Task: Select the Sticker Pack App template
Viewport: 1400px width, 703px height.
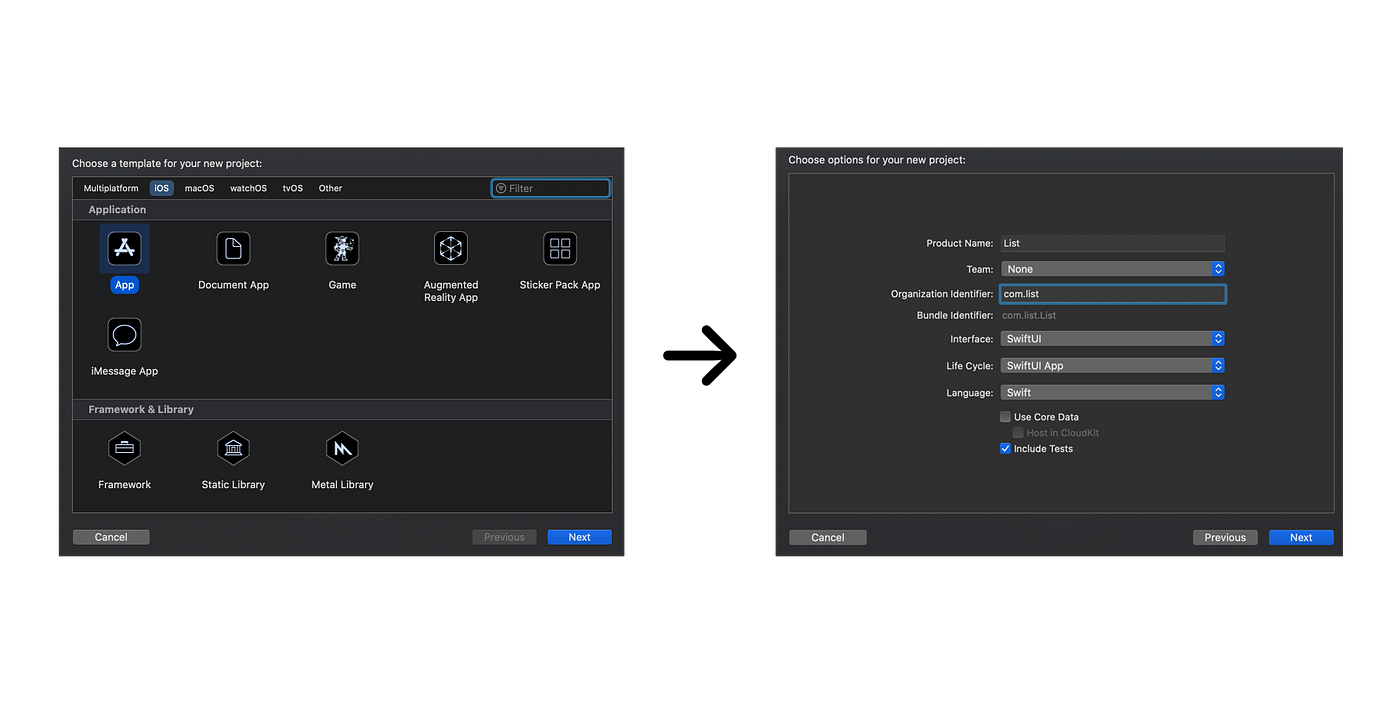Action: [x=559, y=248]
